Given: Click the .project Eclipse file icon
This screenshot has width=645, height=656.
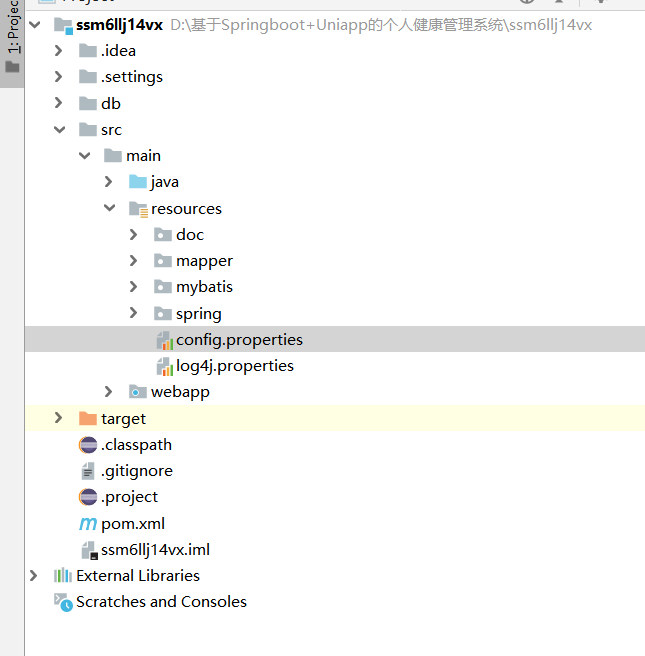Looking at the screenshot, I should (88, 497).
